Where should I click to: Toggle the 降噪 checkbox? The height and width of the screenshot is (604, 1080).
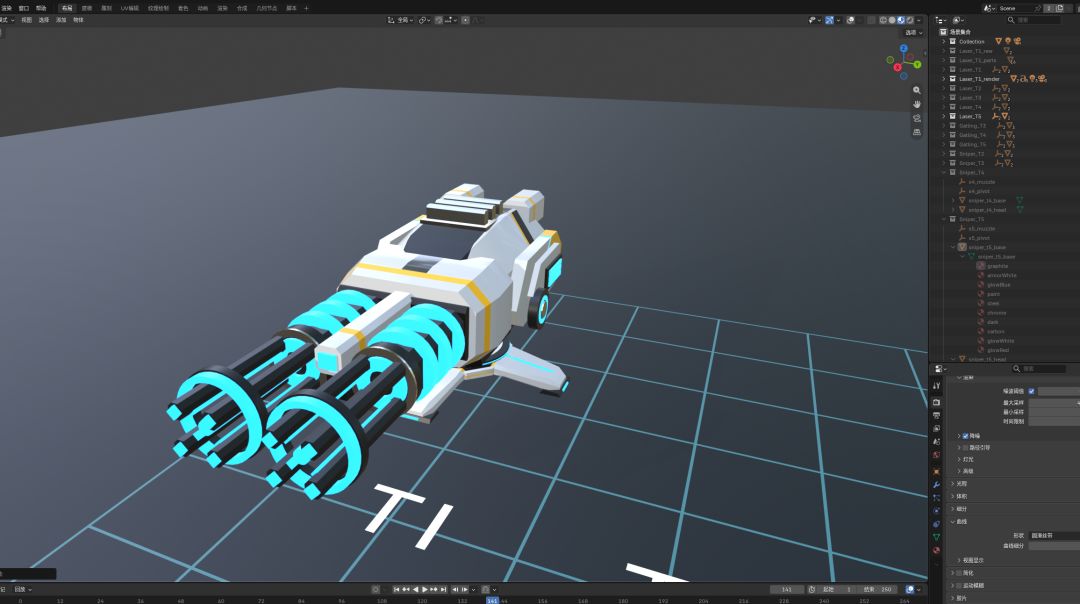pos(966,436)
